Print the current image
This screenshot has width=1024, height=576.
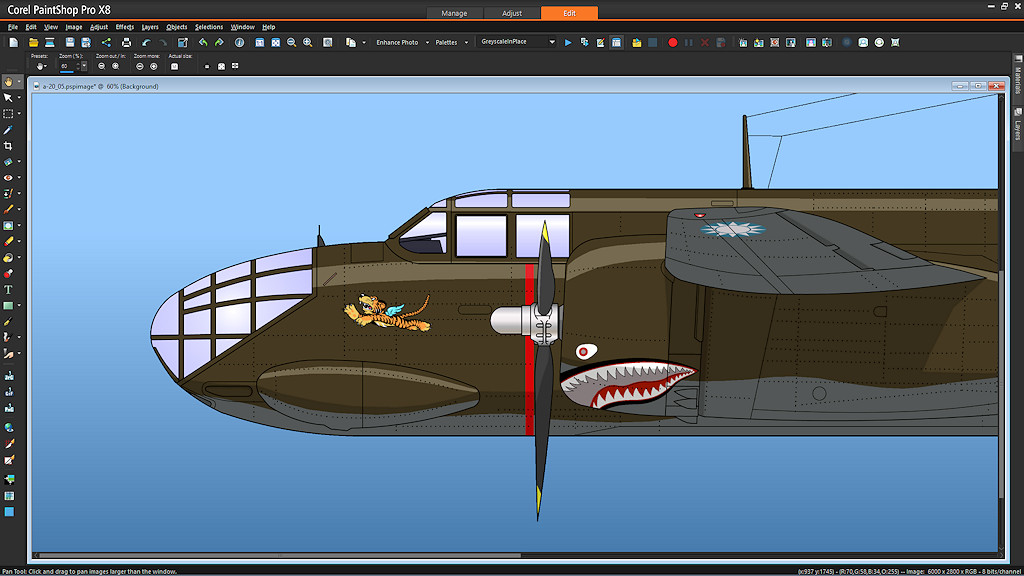pos(126,42)
